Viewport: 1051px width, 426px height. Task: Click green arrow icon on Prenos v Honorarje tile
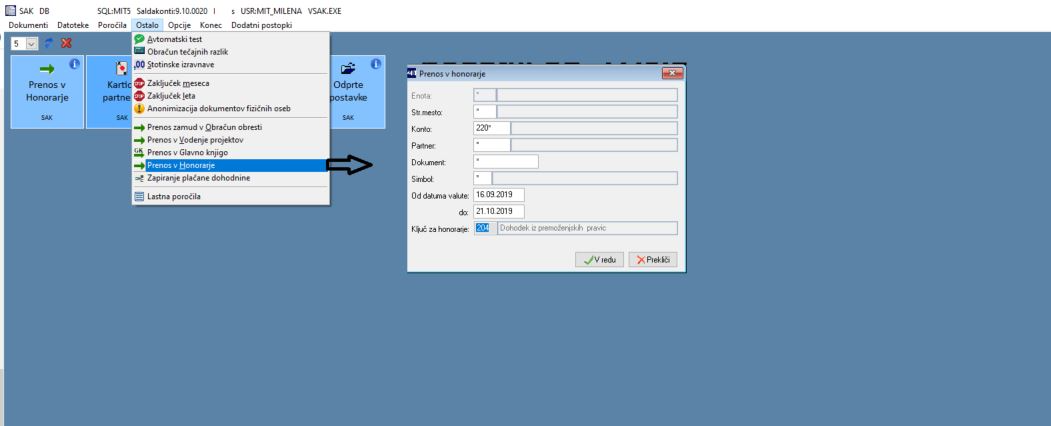(47, 68)
